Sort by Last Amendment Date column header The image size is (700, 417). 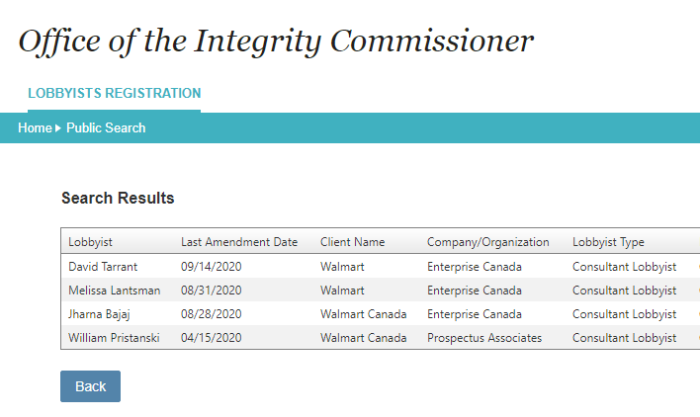click(239, 242)
